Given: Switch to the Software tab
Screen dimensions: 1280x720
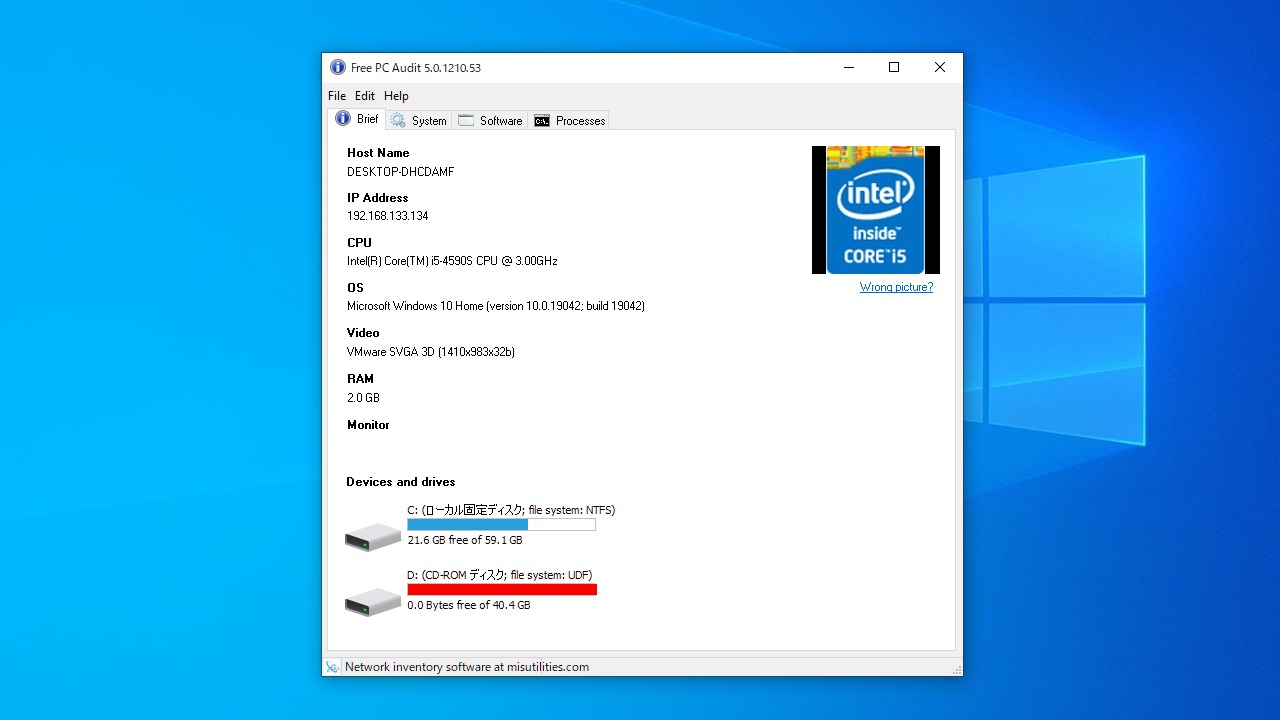Looking at the screenshot, I should coord(490,120).
